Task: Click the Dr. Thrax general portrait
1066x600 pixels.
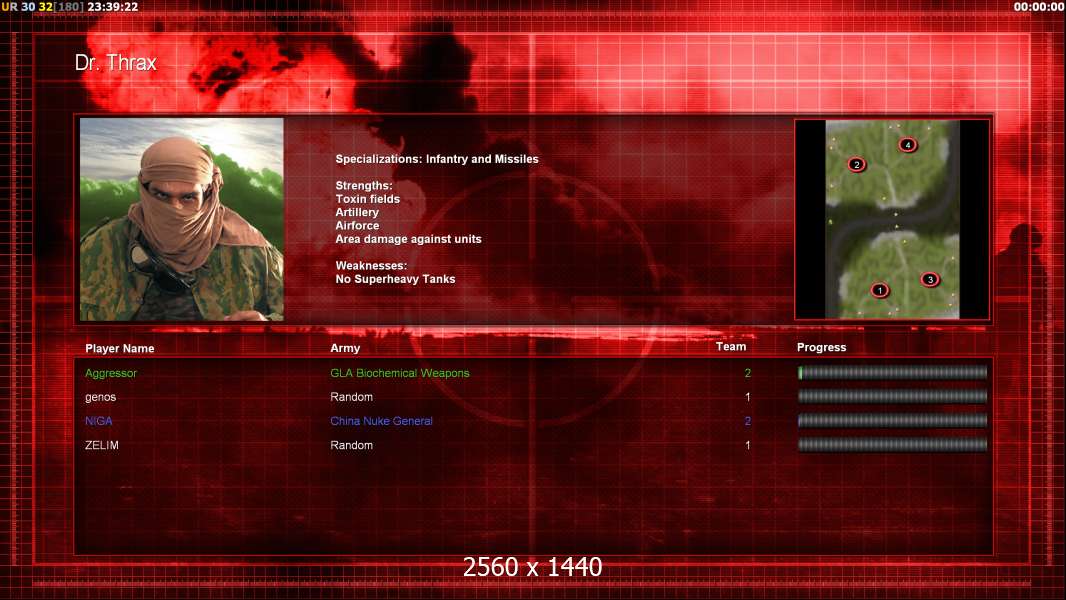Action: [x=182, y=219]
